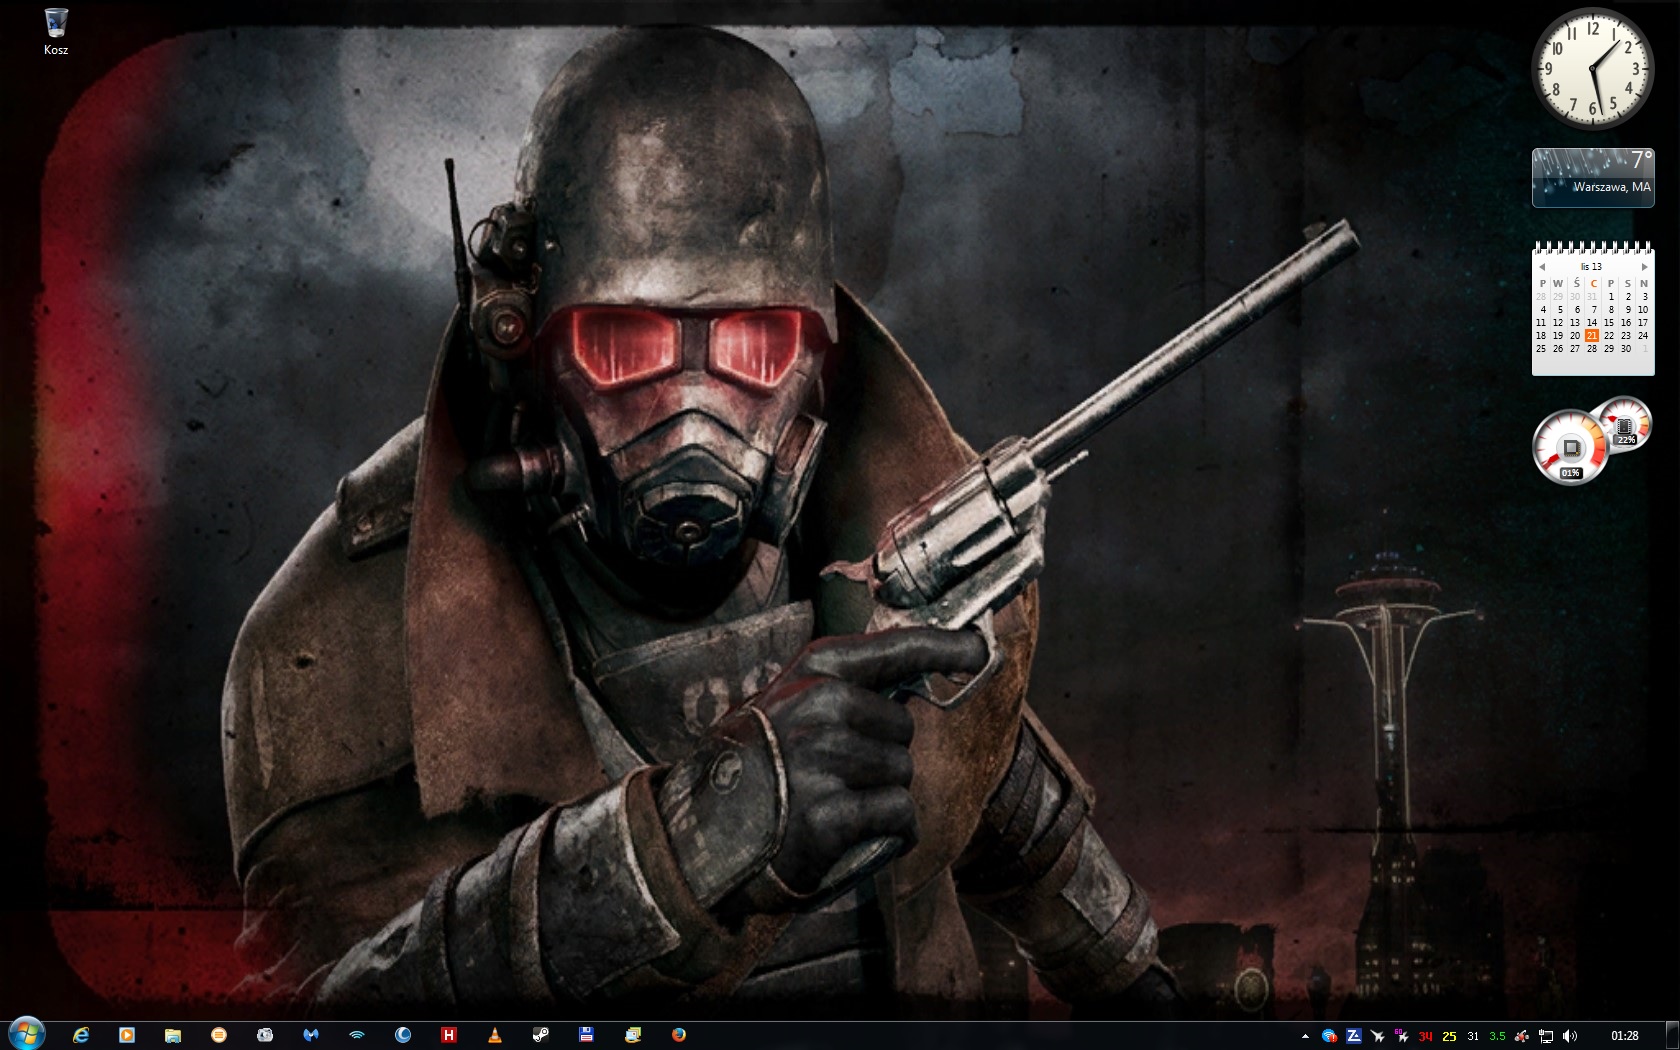Image resolution: width=1680 pixels, height=1050 pixels.
Task: Show hidden tray icons arrow
Action: tap(1305, 1036)
